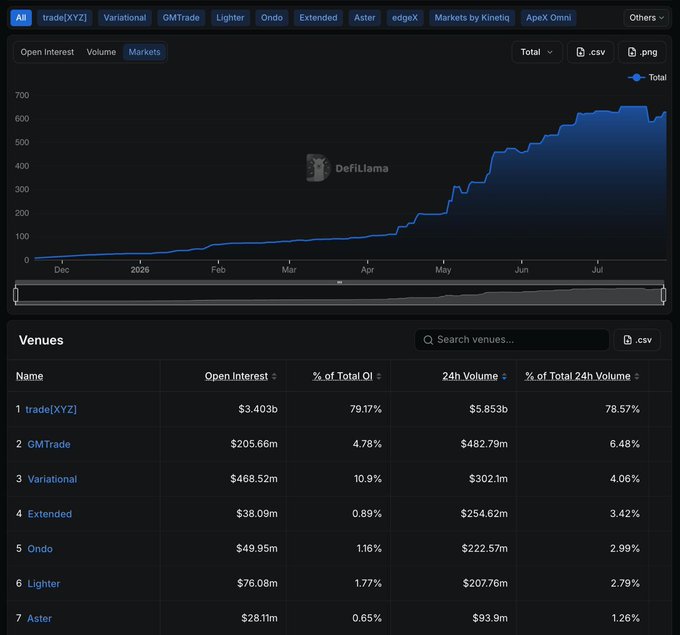Switch chart to Open Interest
The image size is (680, 635).
47,52
